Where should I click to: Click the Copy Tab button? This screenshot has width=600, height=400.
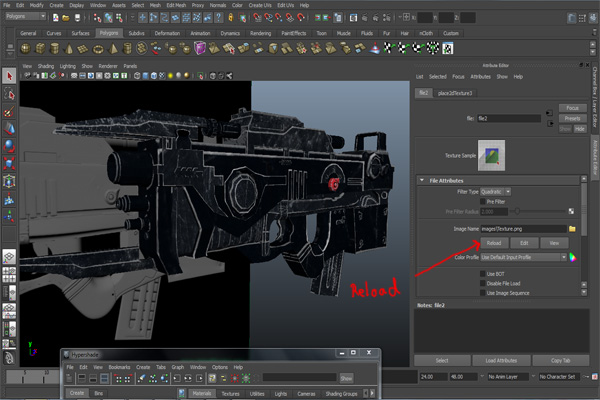[561, 361]
